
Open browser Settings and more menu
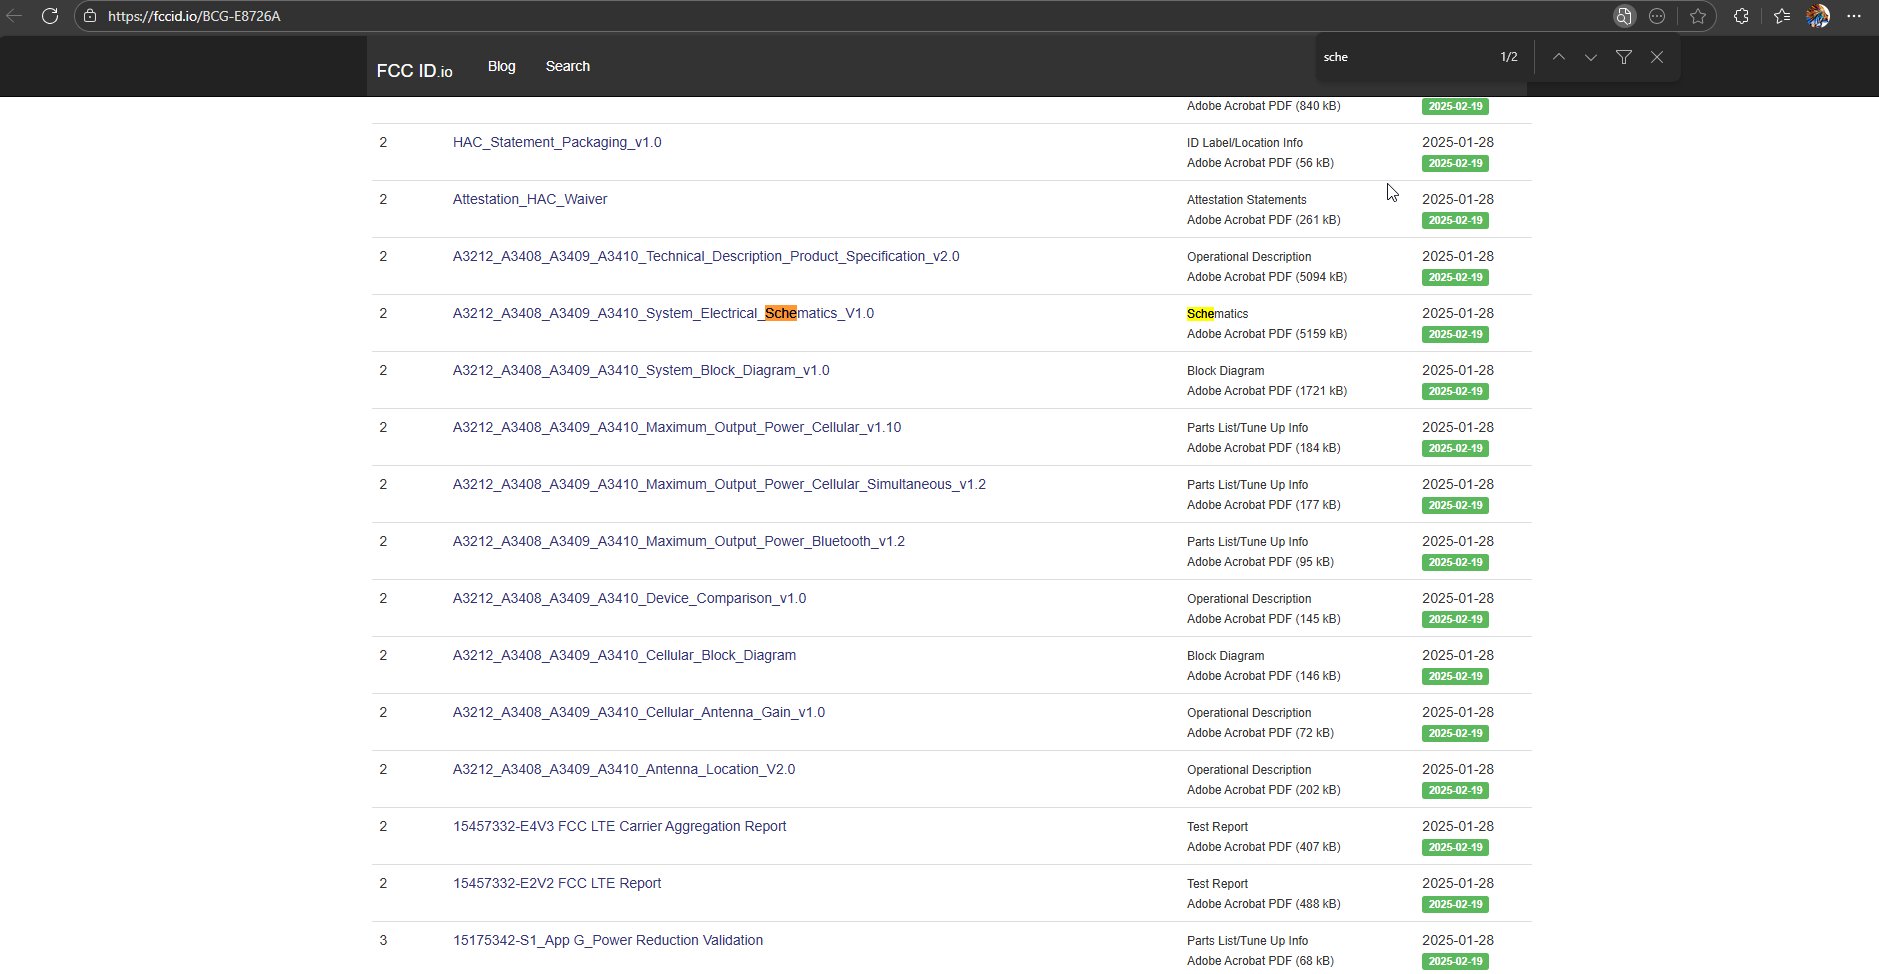tap(1854, 16)
